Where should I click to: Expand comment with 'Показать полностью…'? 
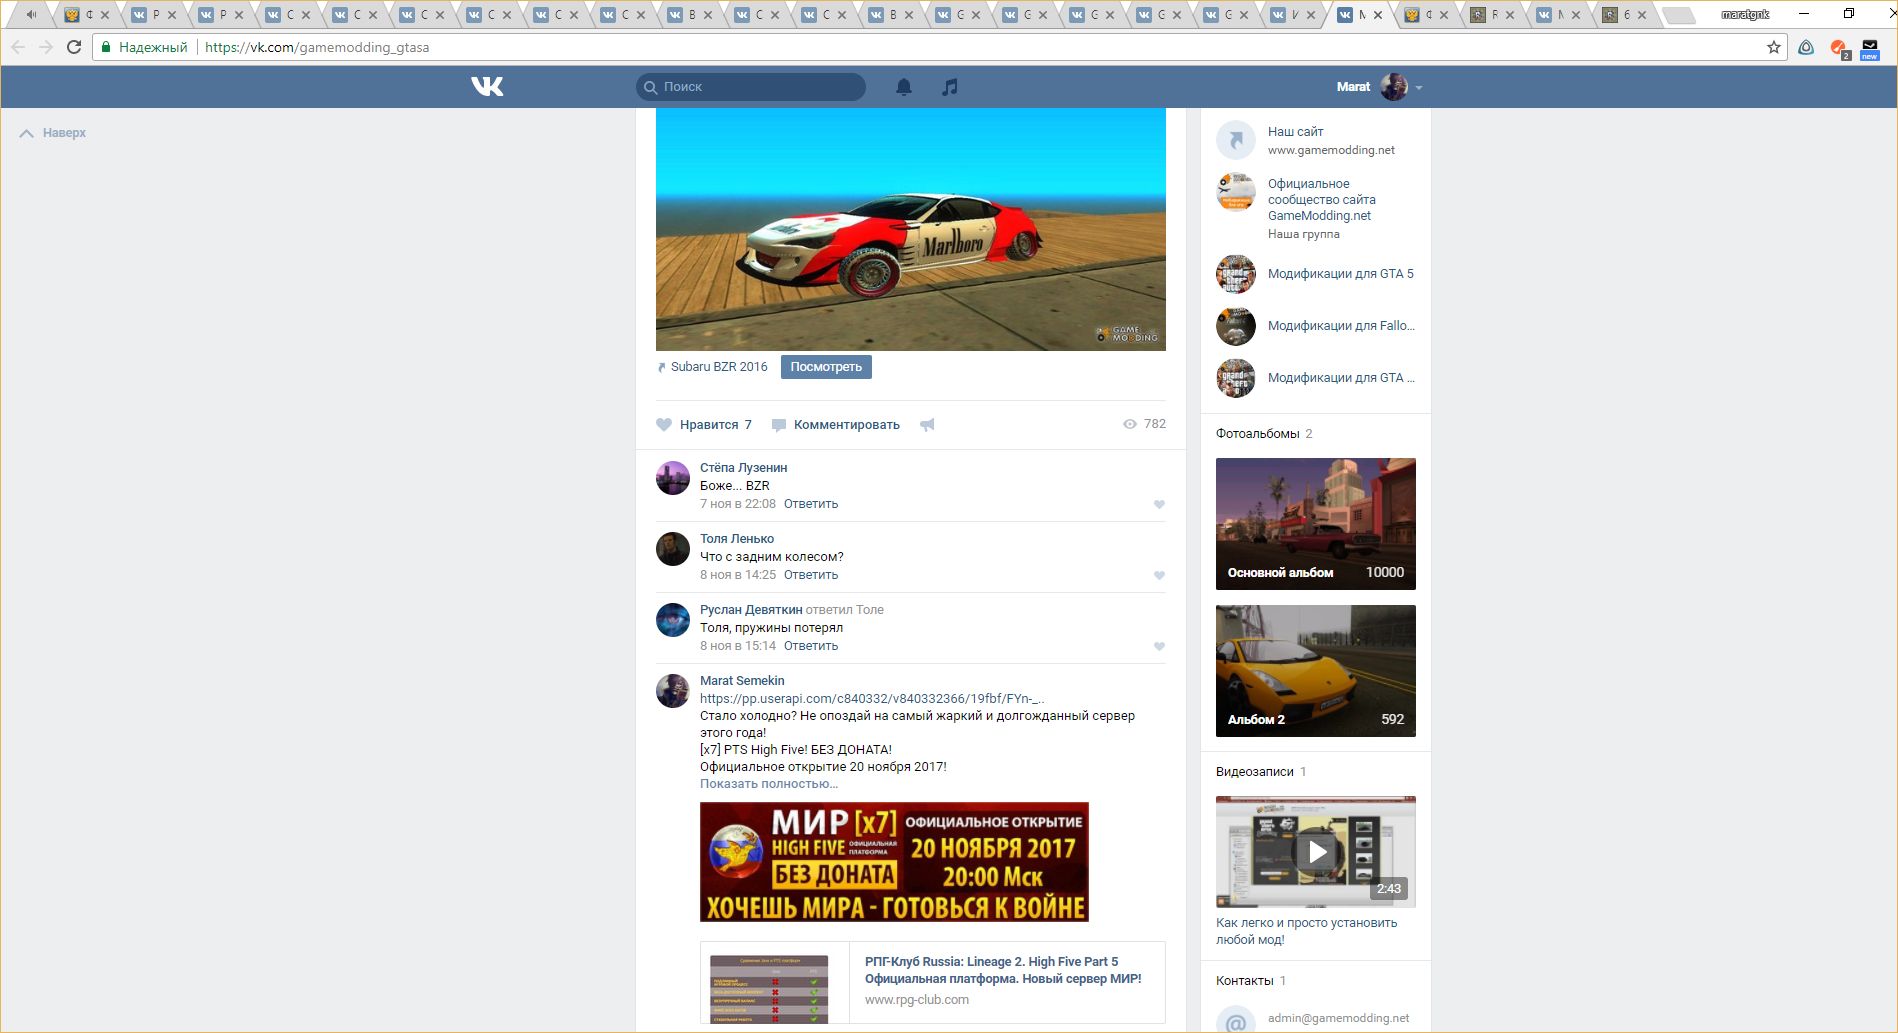(769, 784)
